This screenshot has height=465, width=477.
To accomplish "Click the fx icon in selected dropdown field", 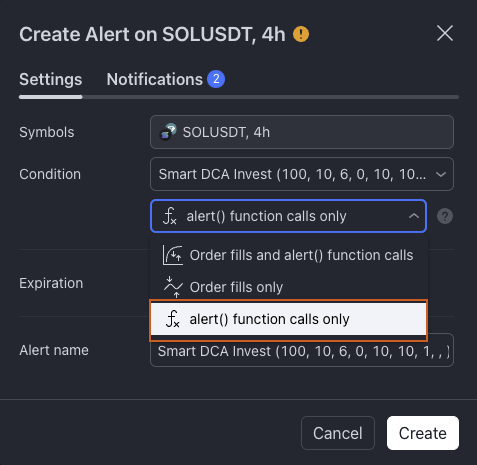I will coord(170,216).
